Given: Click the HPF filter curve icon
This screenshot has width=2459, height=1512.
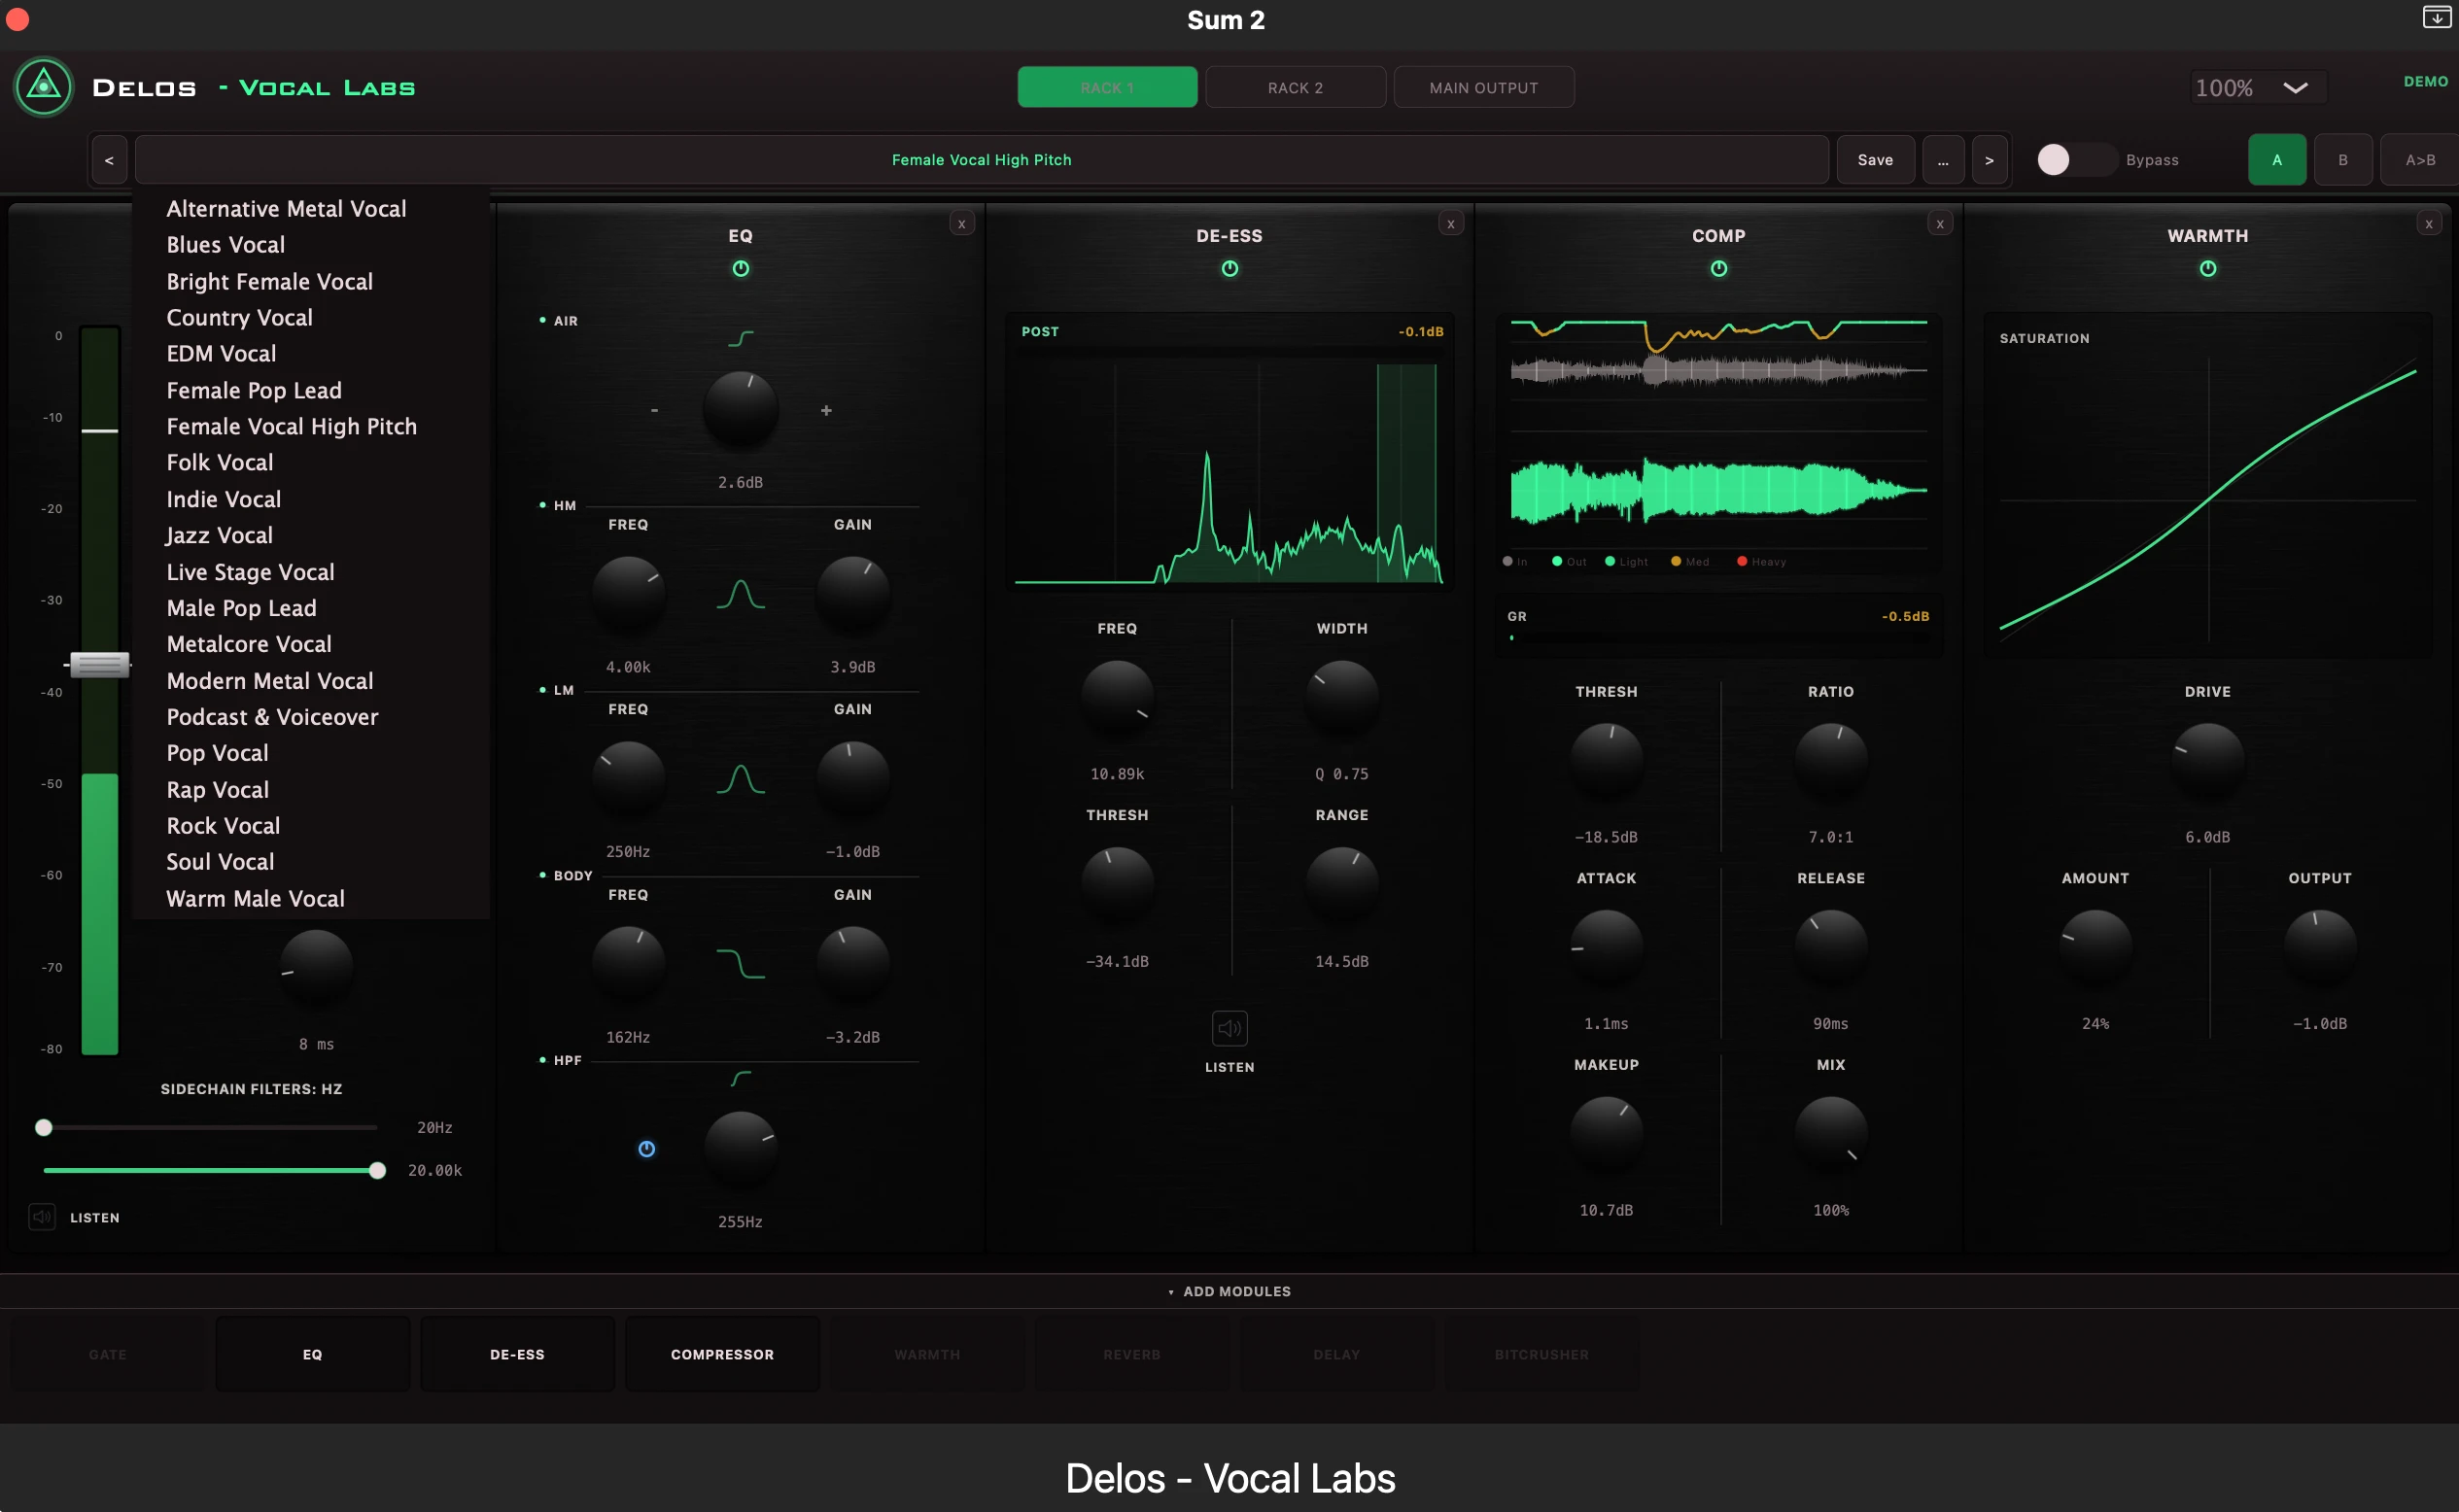Looking at the screenshot, I should [x=740, y=1078].
